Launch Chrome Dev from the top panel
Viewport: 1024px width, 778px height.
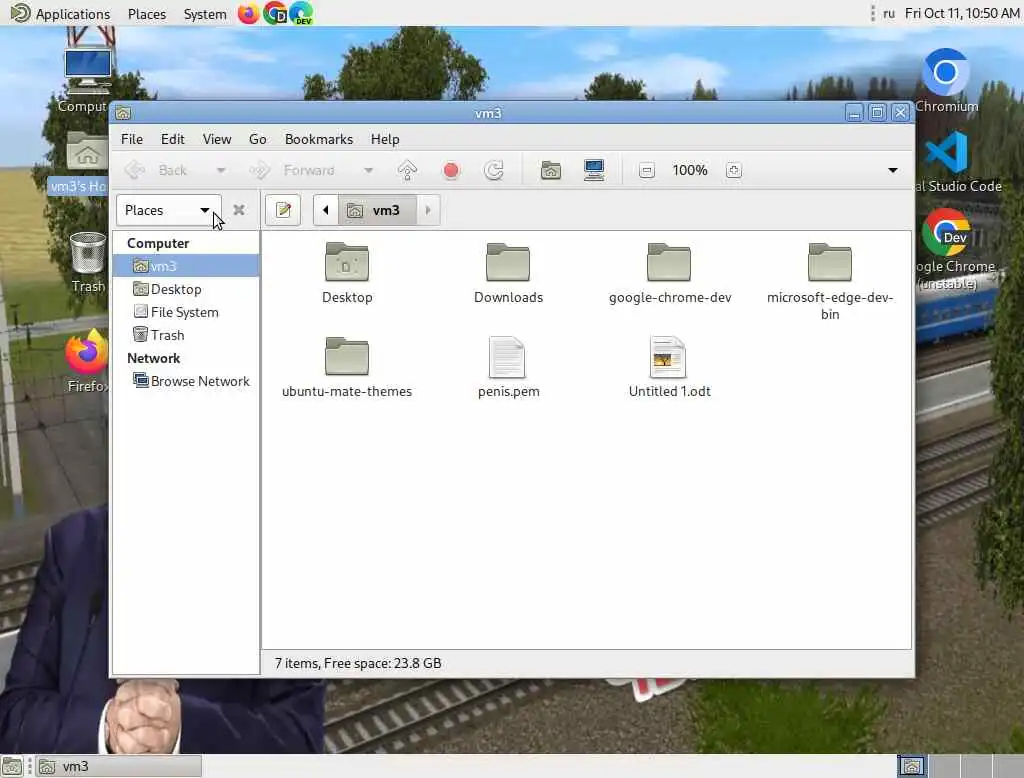point(275,13)
